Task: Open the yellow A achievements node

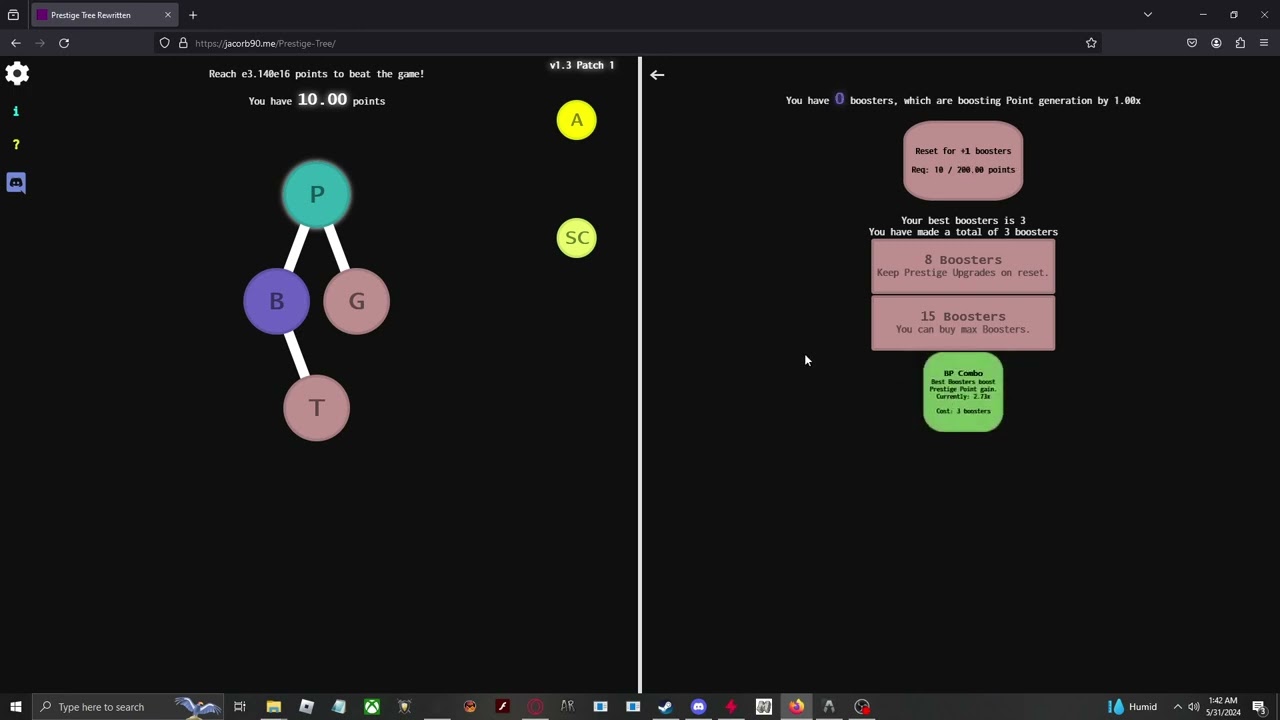Action: click(x=577, y=120)
